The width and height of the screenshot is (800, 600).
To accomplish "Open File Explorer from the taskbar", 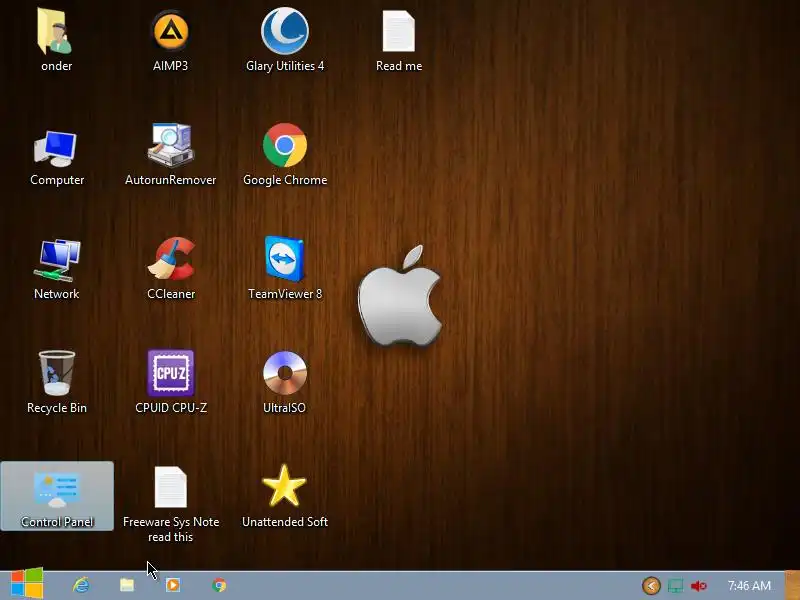I will point(127,585).
